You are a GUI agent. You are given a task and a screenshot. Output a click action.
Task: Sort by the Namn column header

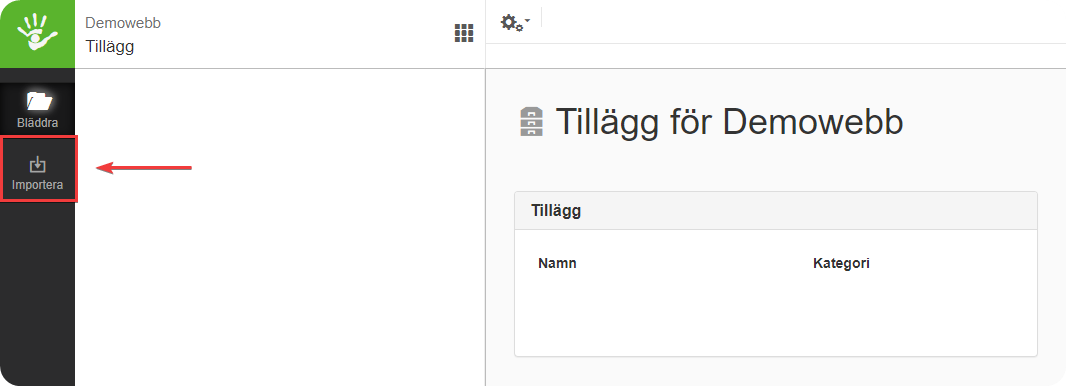pos(557,263)
